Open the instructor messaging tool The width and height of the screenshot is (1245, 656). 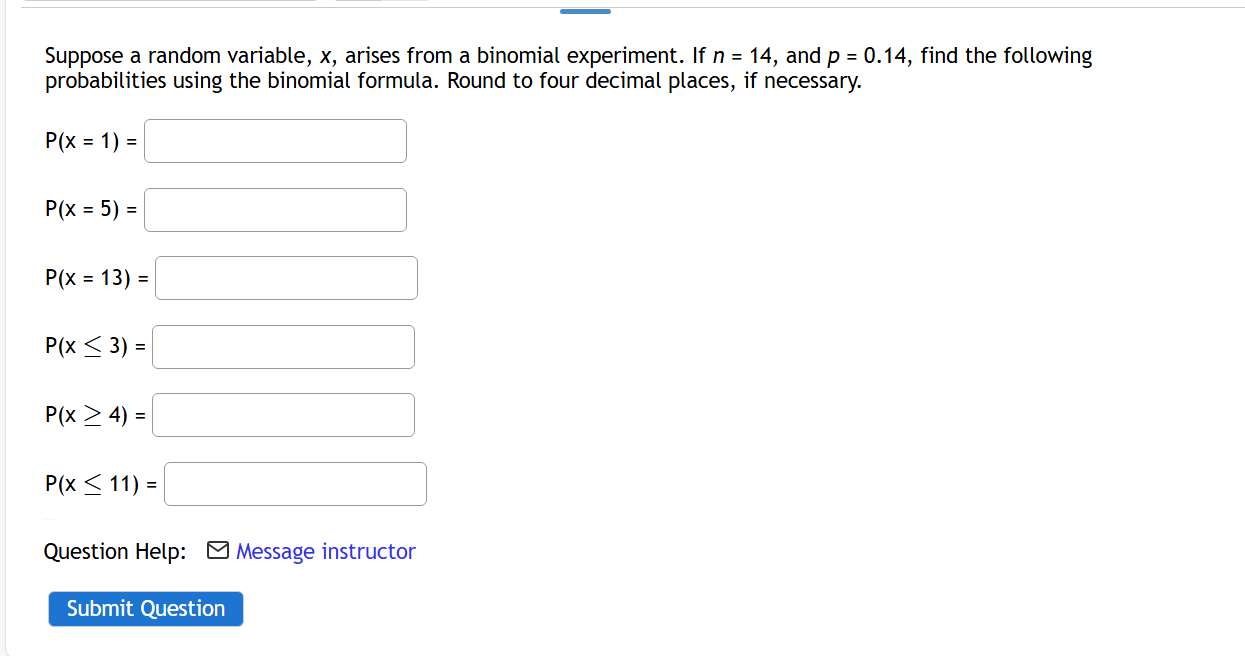click(324, 551)
